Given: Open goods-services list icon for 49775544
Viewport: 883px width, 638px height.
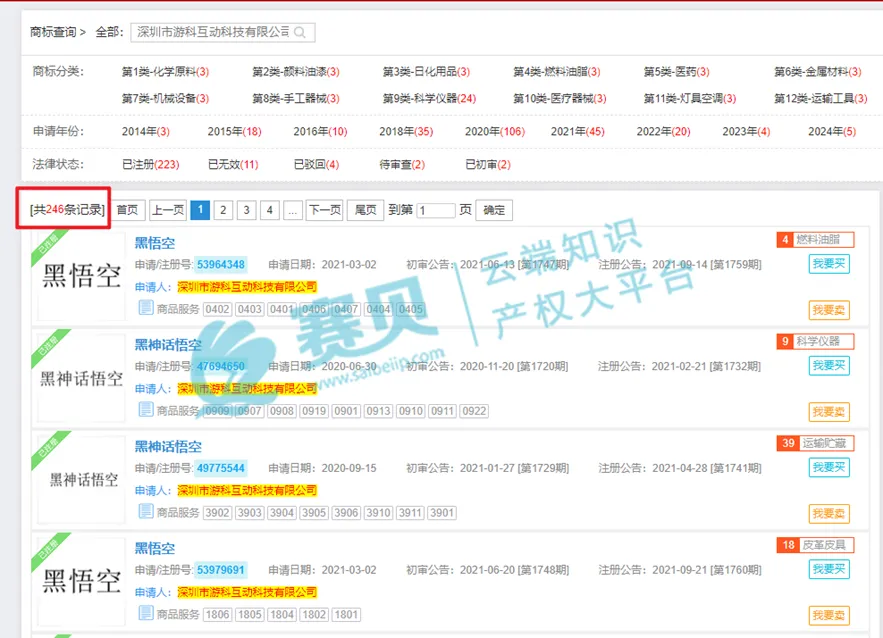Looking at the screenshot, I should coord(146,511).
